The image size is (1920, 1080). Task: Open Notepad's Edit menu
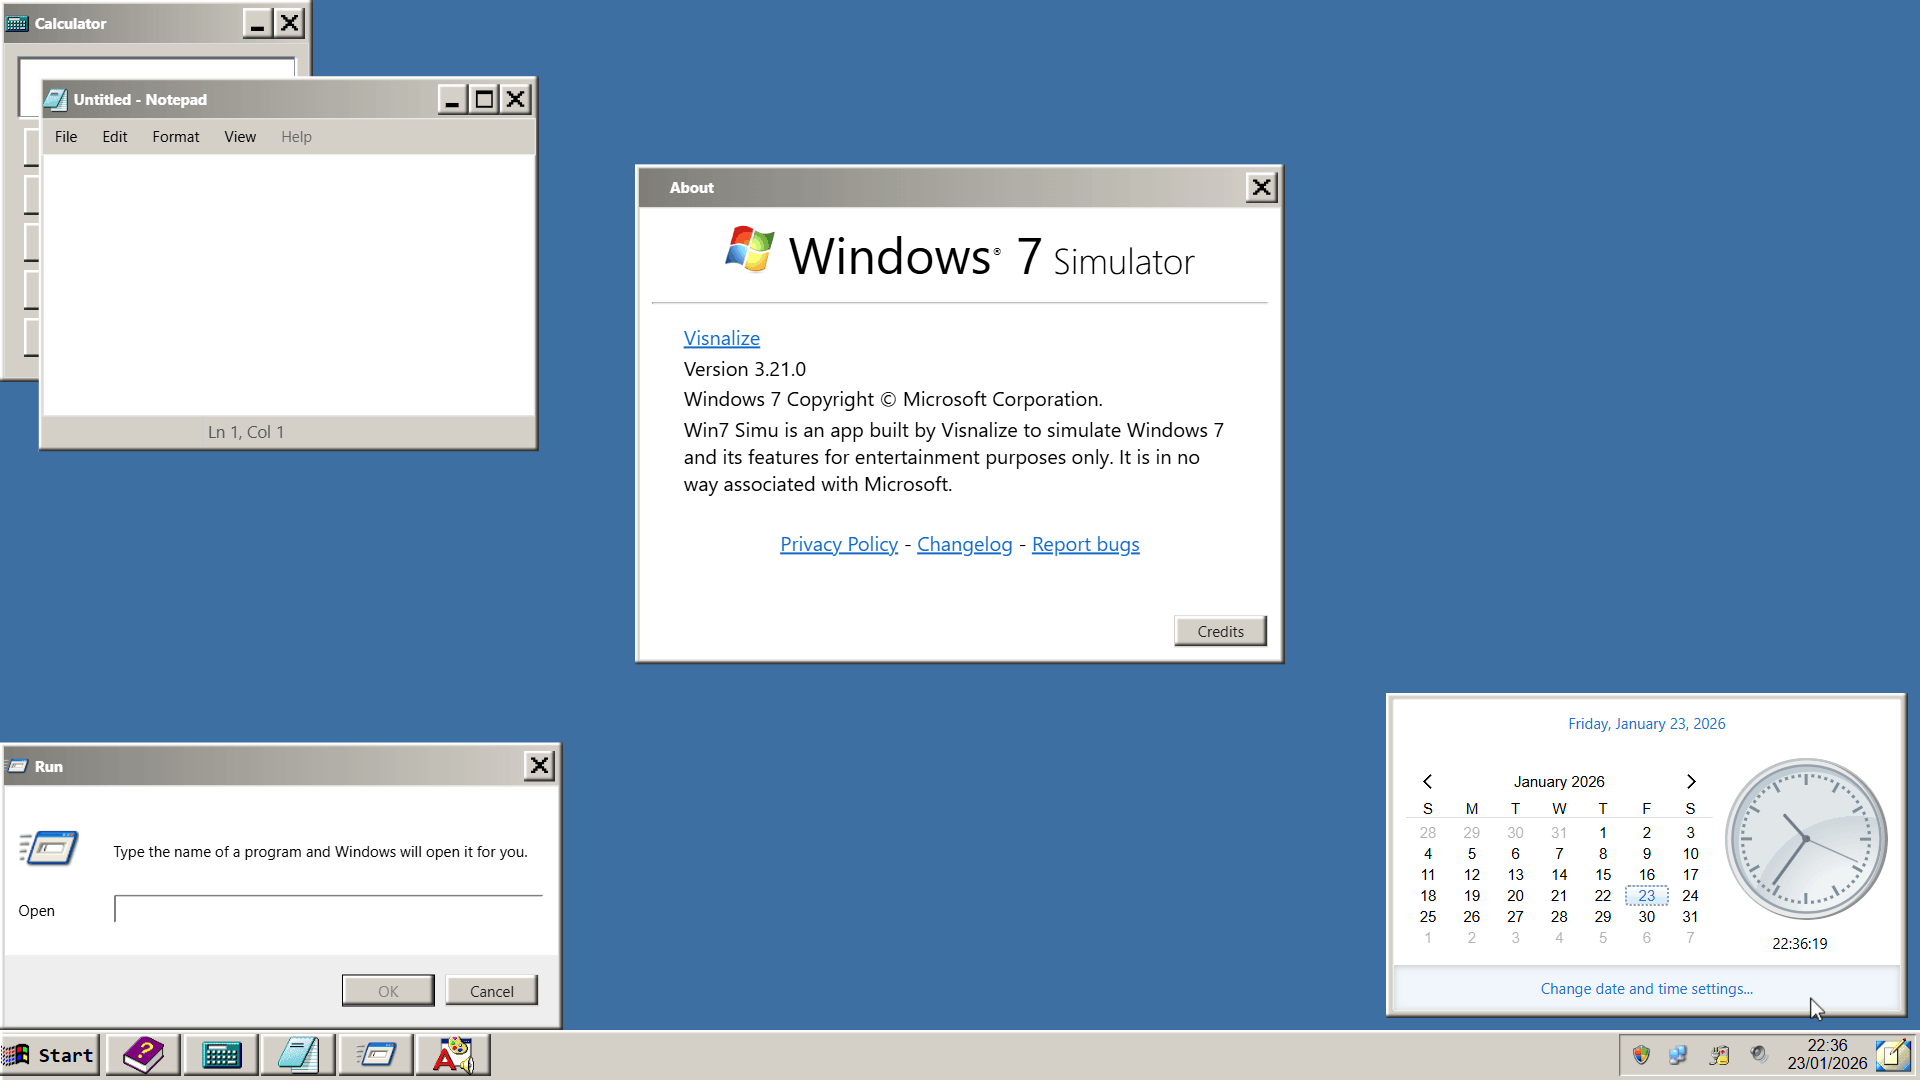coord(114,137)
